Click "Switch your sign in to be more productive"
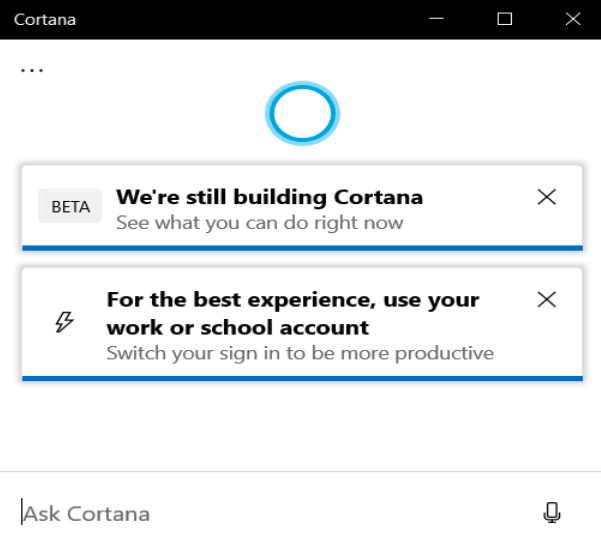 300,353
